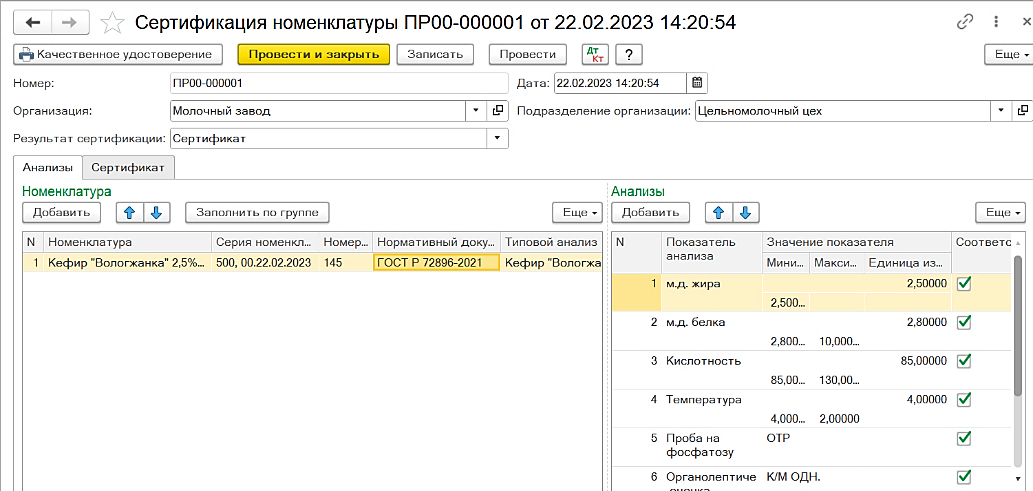Image resolution: width=1033 pixels, height=491 pixels.
Task: Move Номенклатура row up with blue arrow
Action: [x=130, y=212]
